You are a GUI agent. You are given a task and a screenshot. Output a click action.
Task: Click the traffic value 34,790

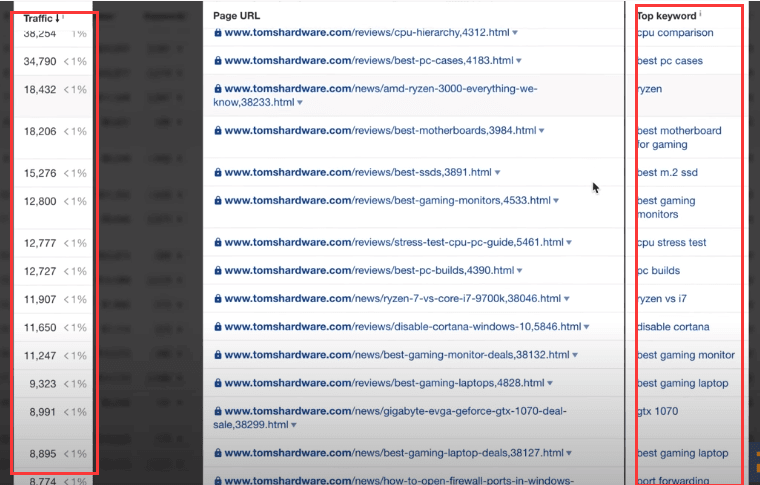(40, 62)
